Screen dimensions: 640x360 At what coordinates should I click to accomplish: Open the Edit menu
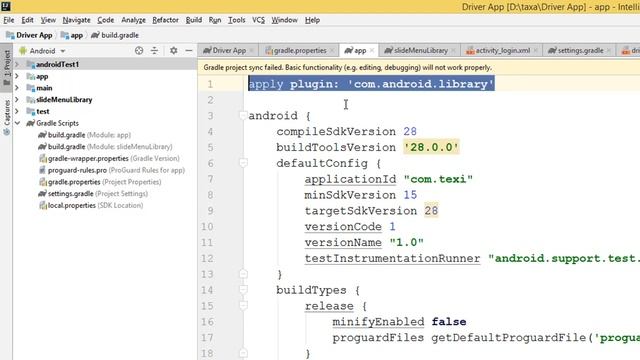click(27, 20)
